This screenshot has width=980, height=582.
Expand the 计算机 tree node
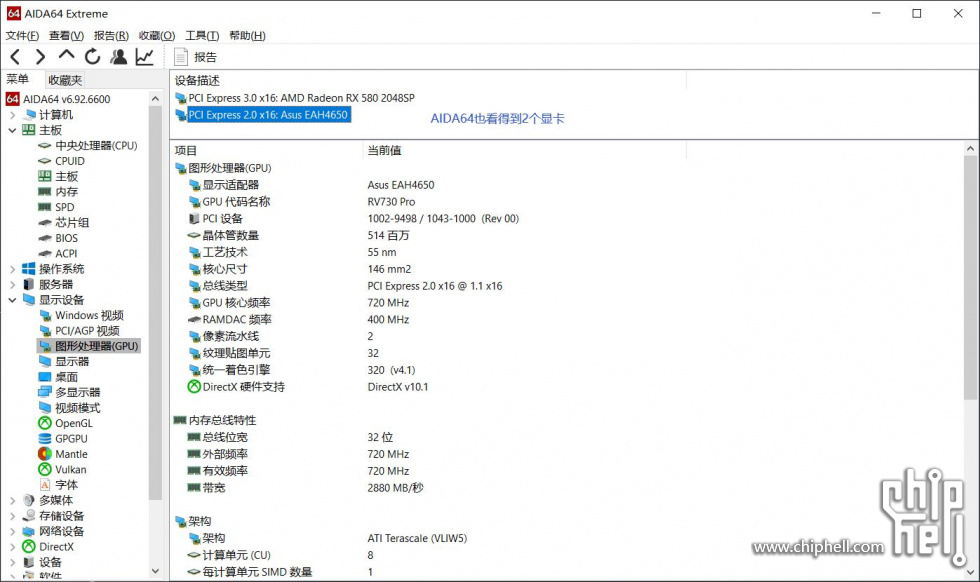pyautogui.click(x=12, y=115)
